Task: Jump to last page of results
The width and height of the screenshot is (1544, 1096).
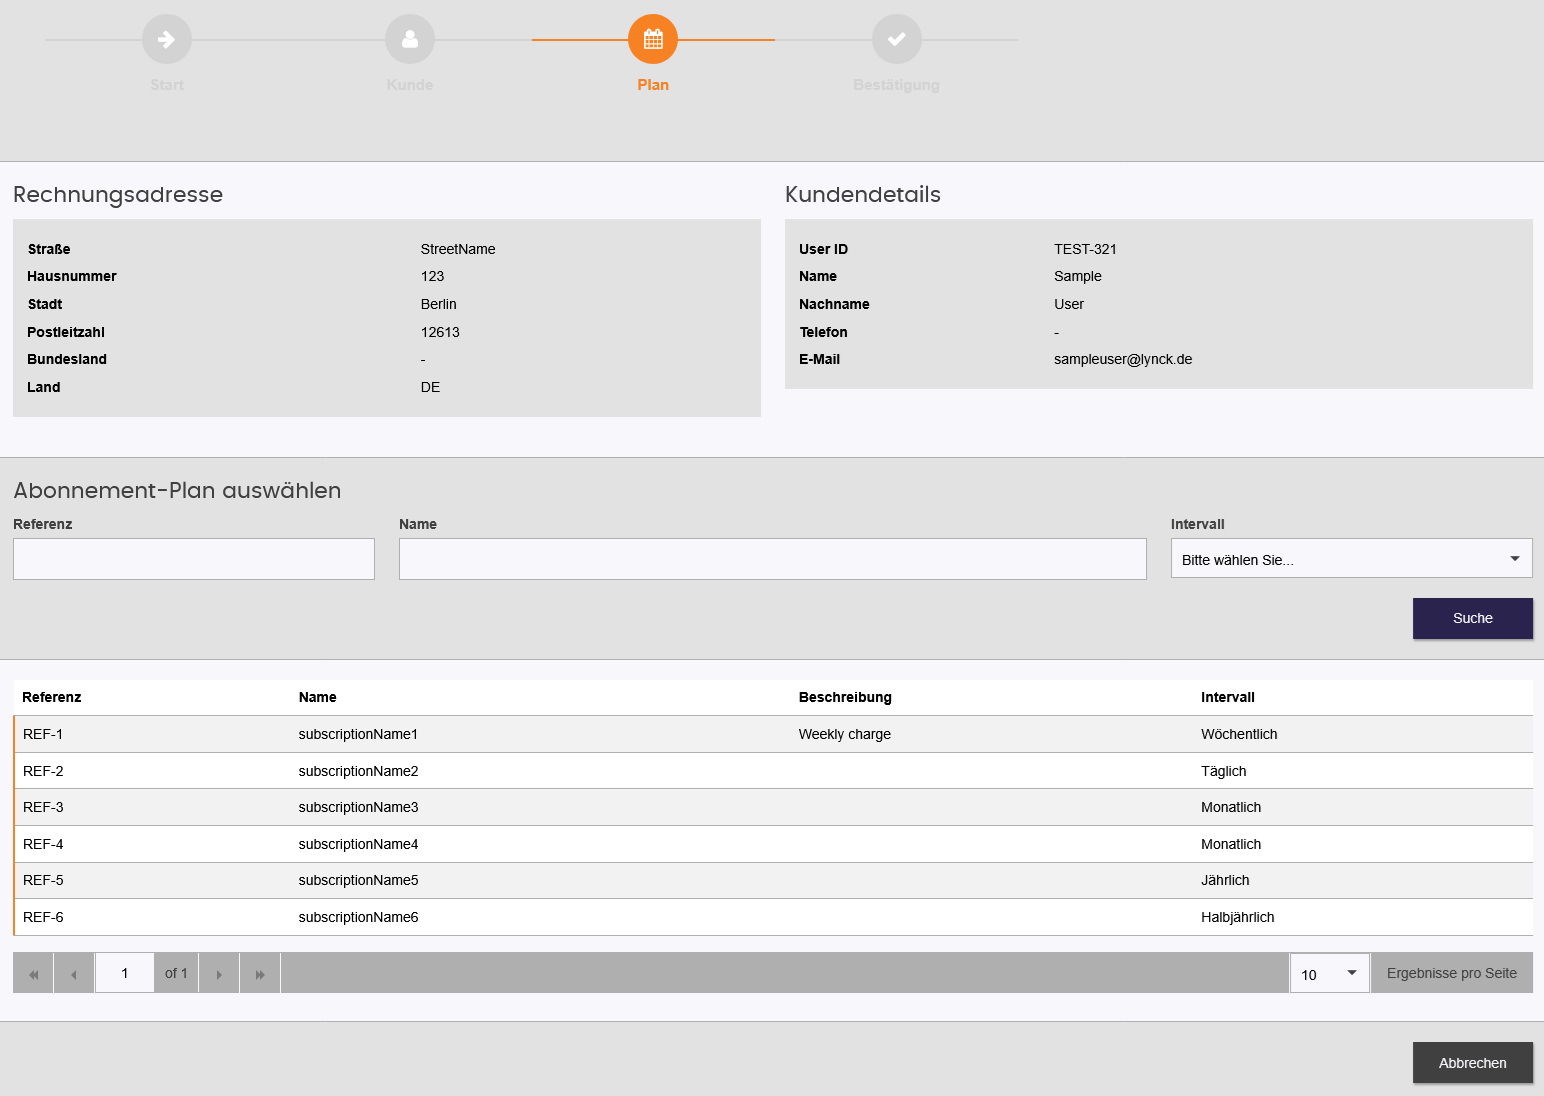Action: click(260, 974)
